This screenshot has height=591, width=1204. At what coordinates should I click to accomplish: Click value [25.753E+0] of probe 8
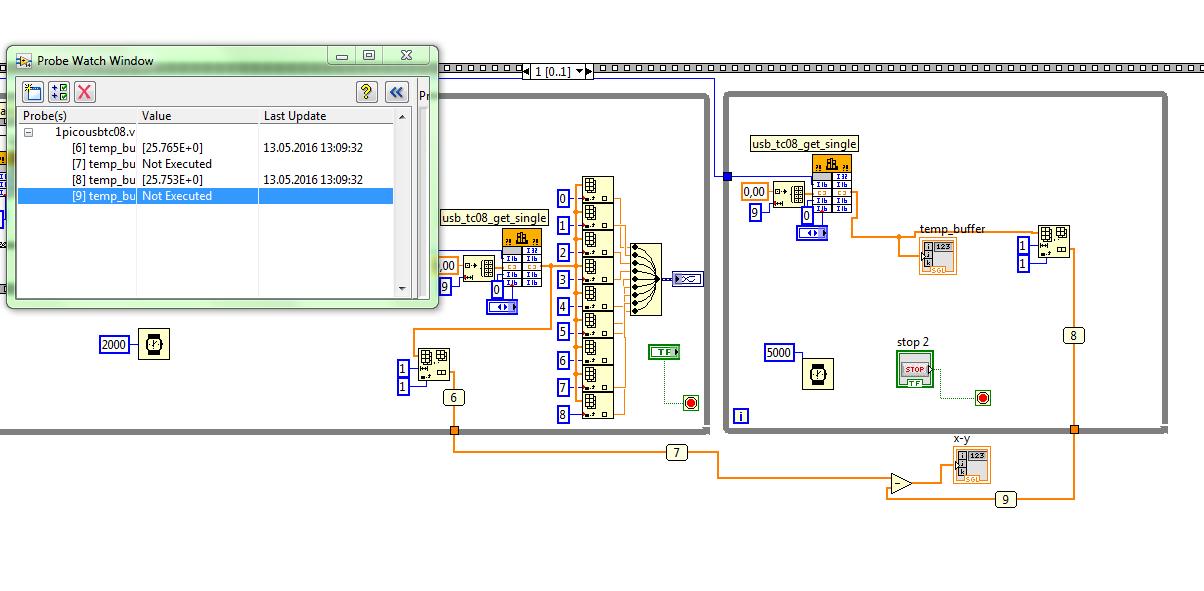[172, 180]
